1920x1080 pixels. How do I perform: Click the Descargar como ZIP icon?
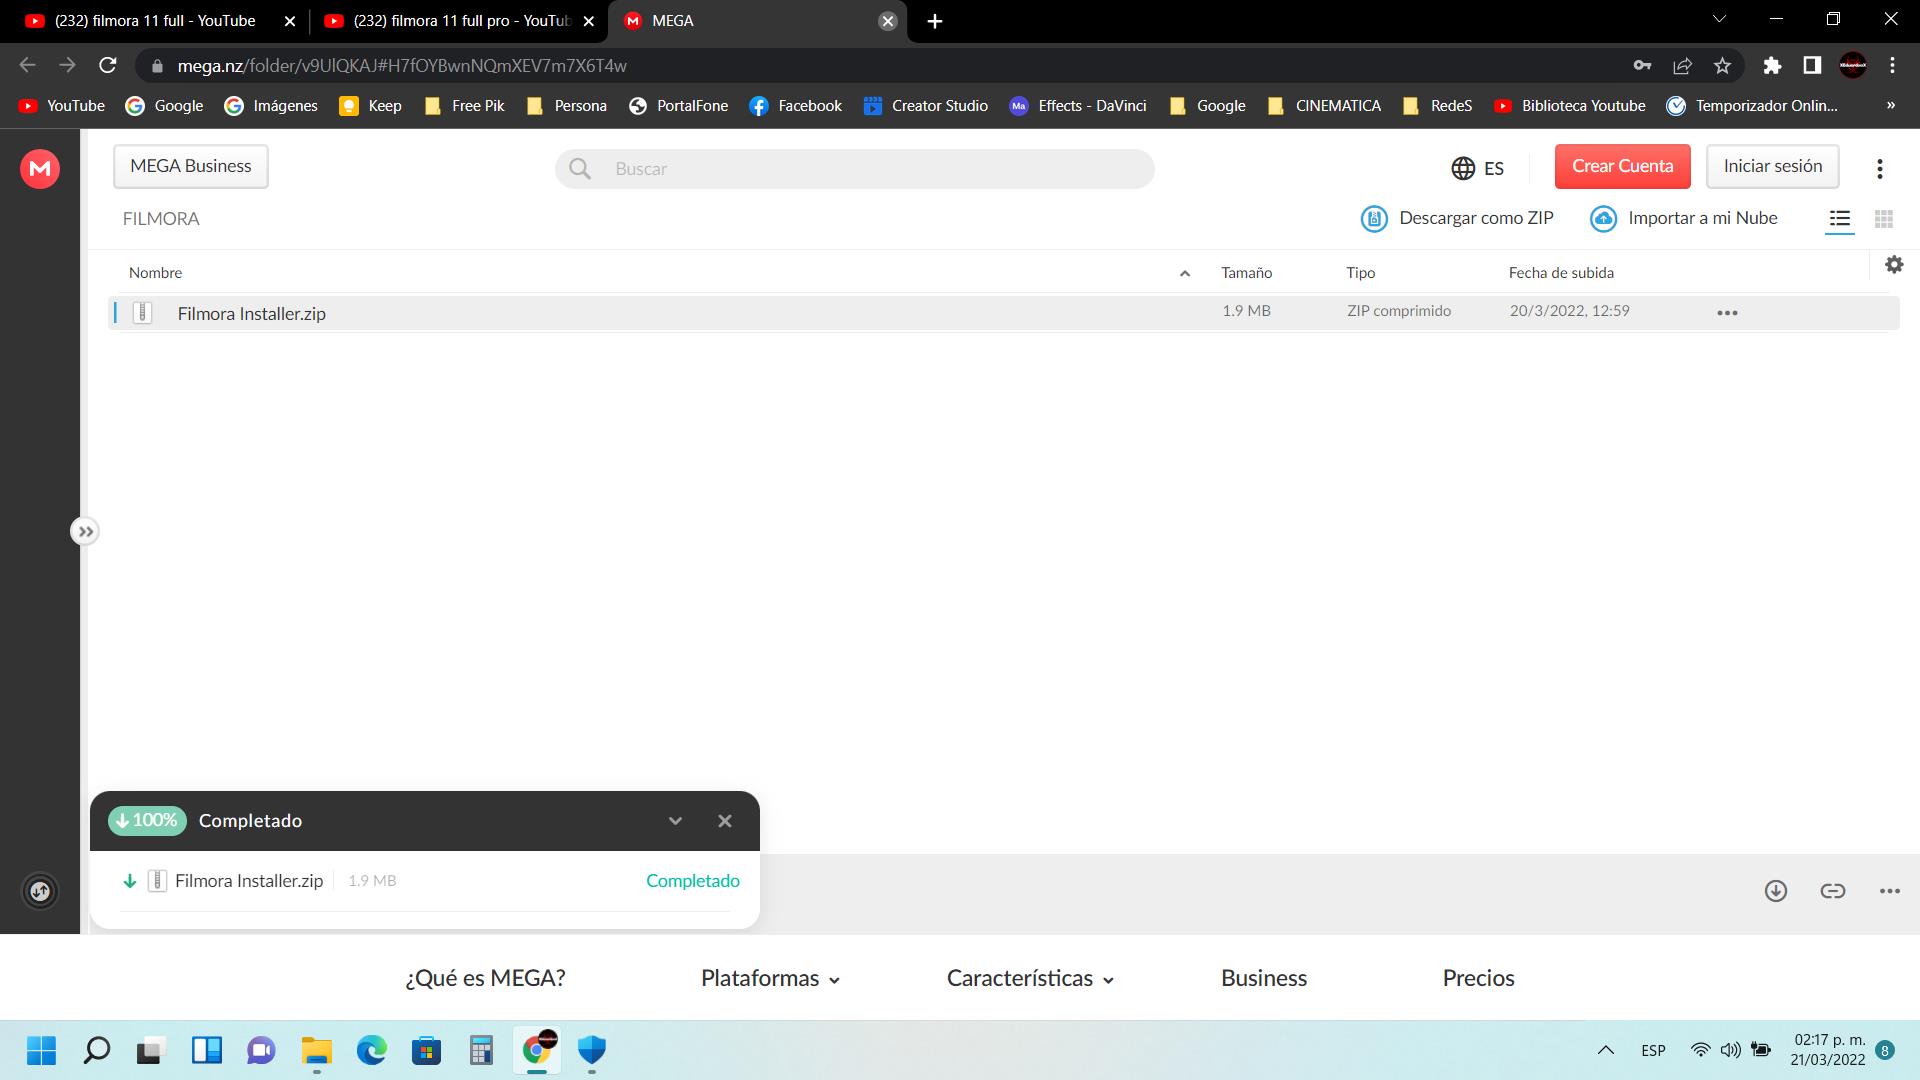[x=1374, y=219]
